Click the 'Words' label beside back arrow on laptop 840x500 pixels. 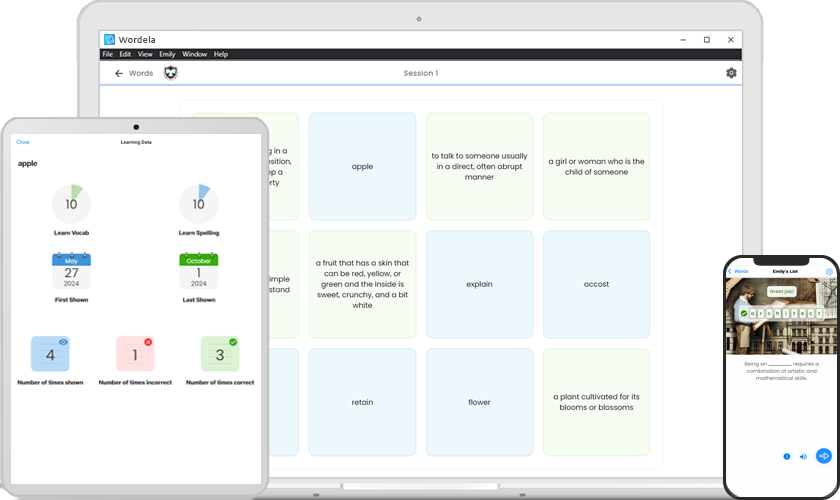tap(141, 73)
